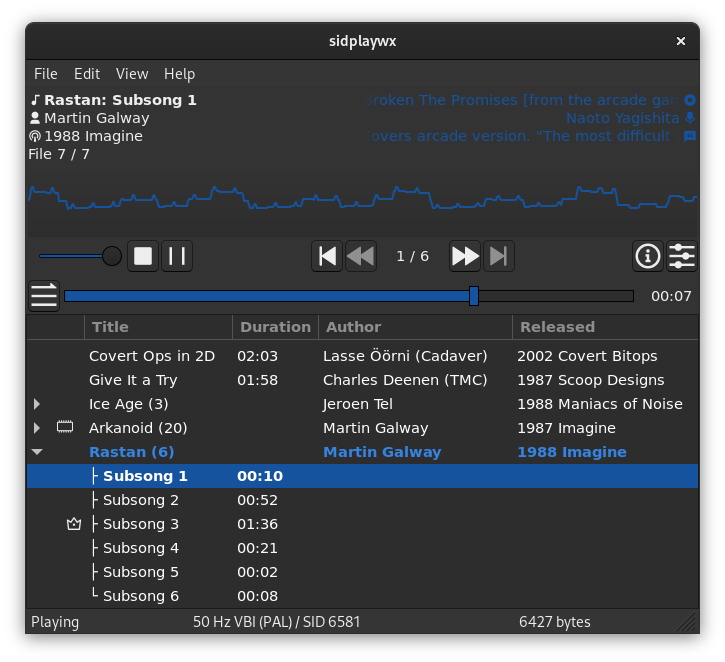Click the song position seek bar handle

[473, 296]
